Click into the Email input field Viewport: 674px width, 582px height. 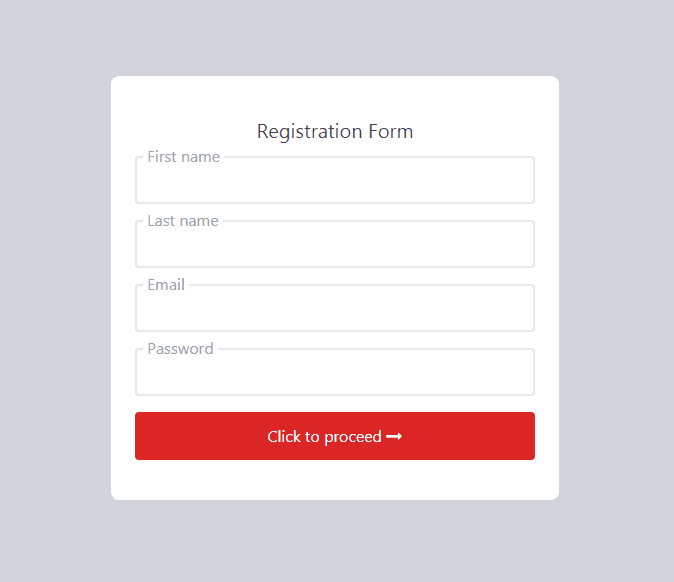(335, 311)
